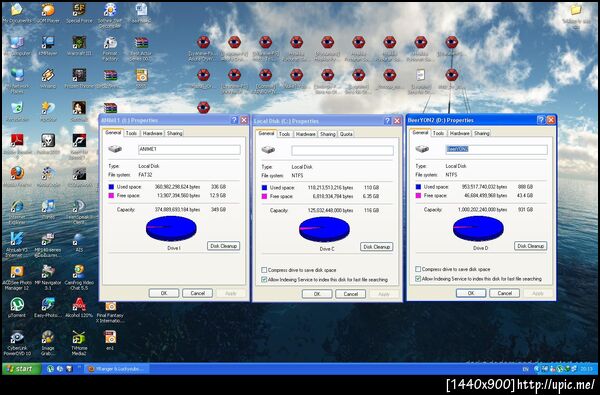Open the MP Navigator 3.1 shortcut

click(x=48, y=278)
